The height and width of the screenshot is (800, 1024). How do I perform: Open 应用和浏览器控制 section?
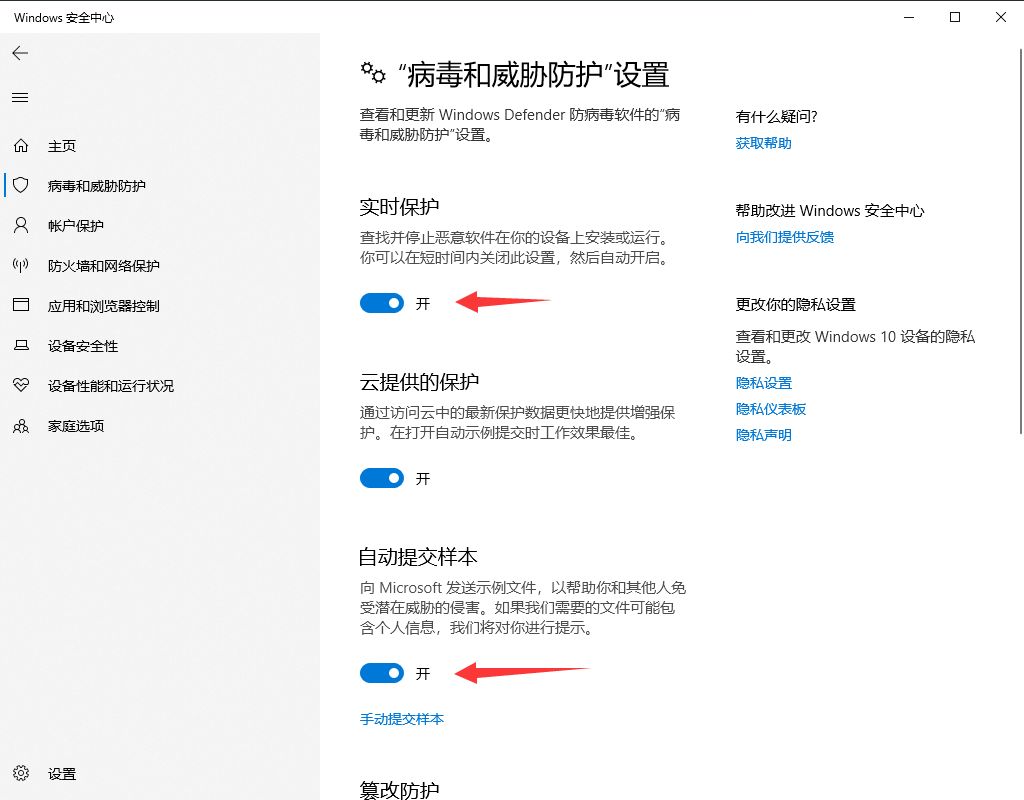pyautogui.click(x=104, y=306)
